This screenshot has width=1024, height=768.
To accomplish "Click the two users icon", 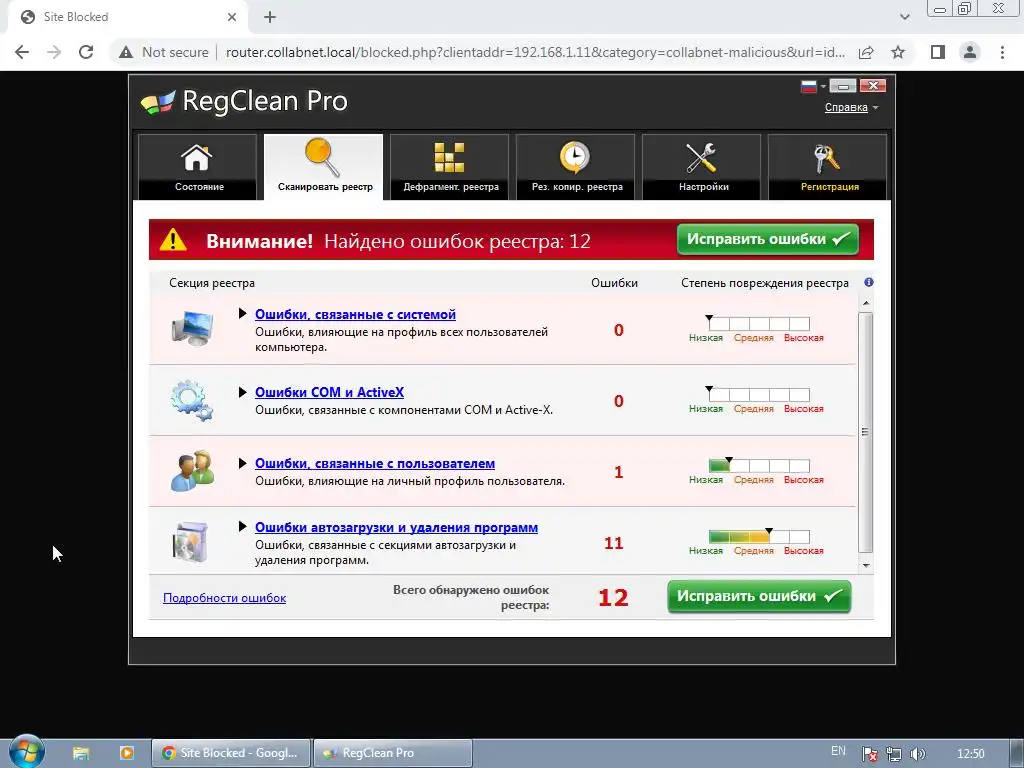I will 192,470.
